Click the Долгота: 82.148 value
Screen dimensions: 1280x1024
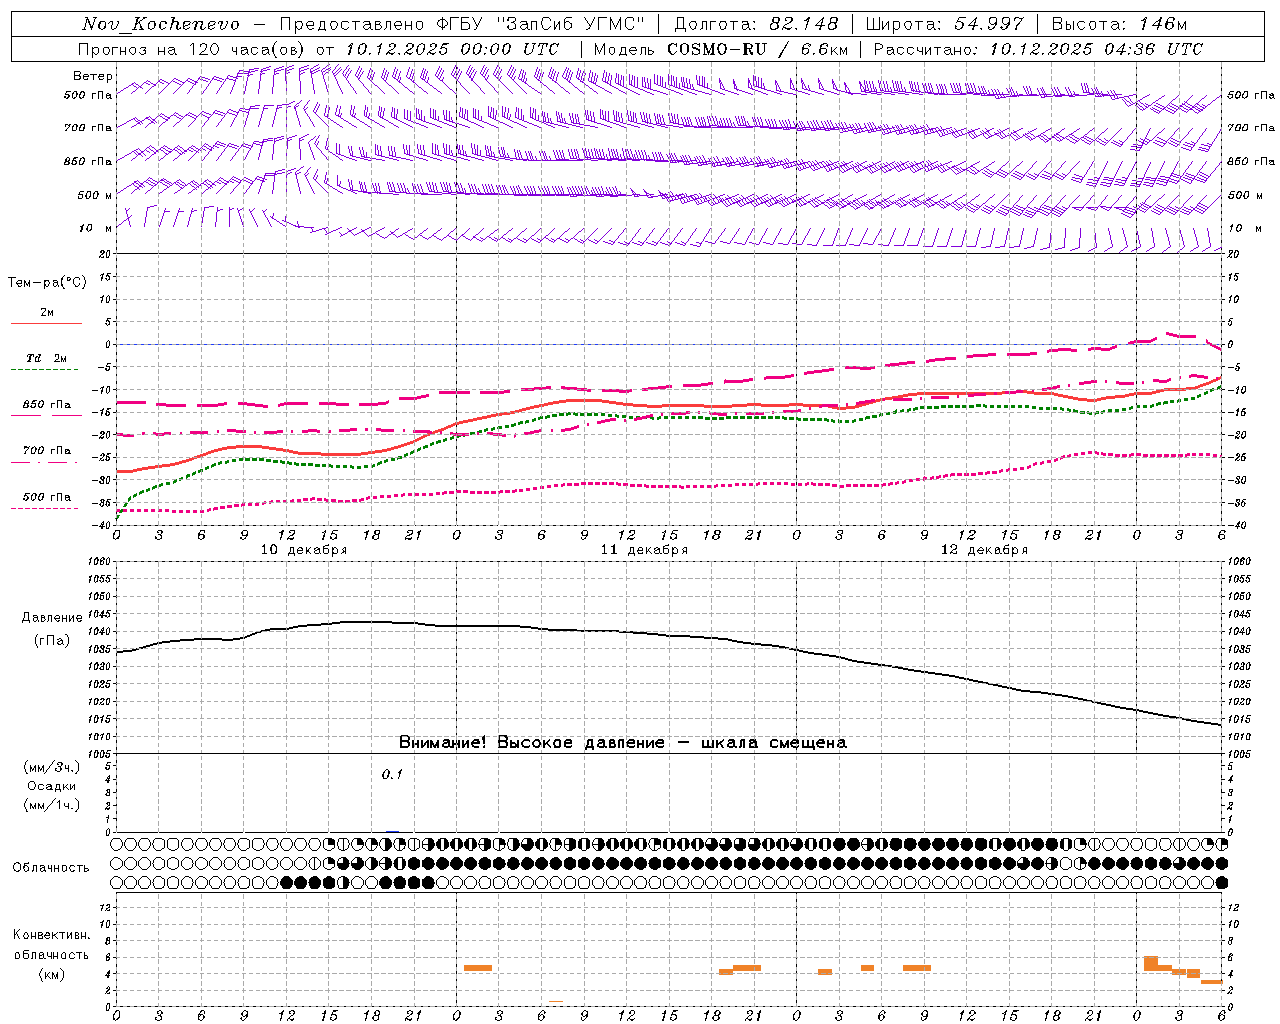point(756,24)
